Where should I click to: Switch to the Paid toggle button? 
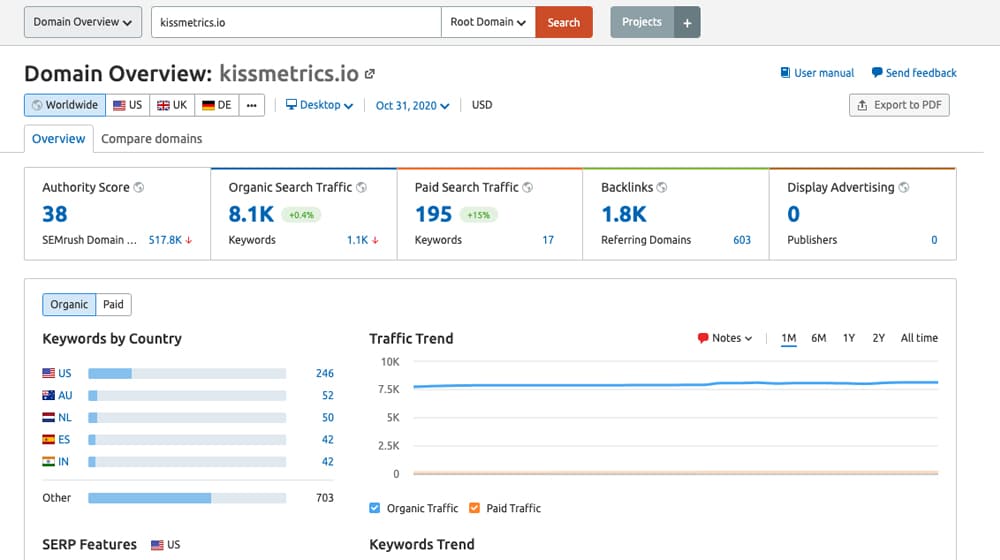113,305
